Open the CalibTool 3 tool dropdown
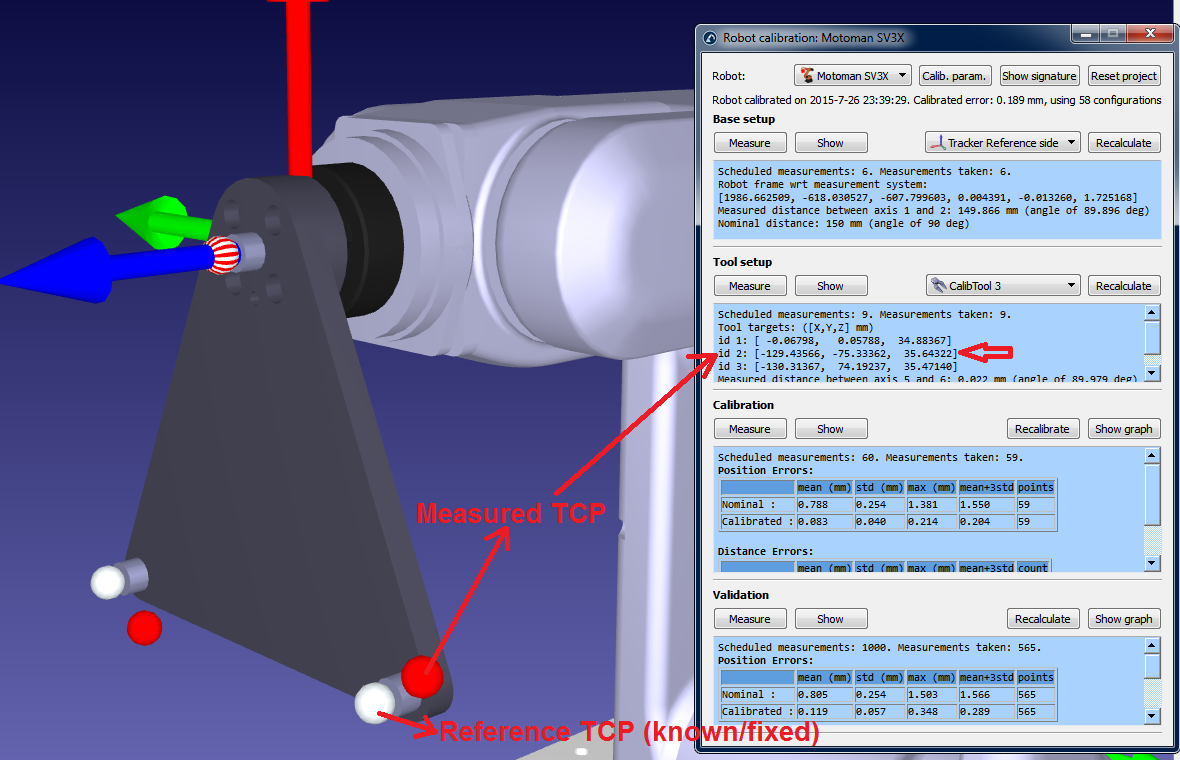1180x760 pixels. coord(1073,284)
